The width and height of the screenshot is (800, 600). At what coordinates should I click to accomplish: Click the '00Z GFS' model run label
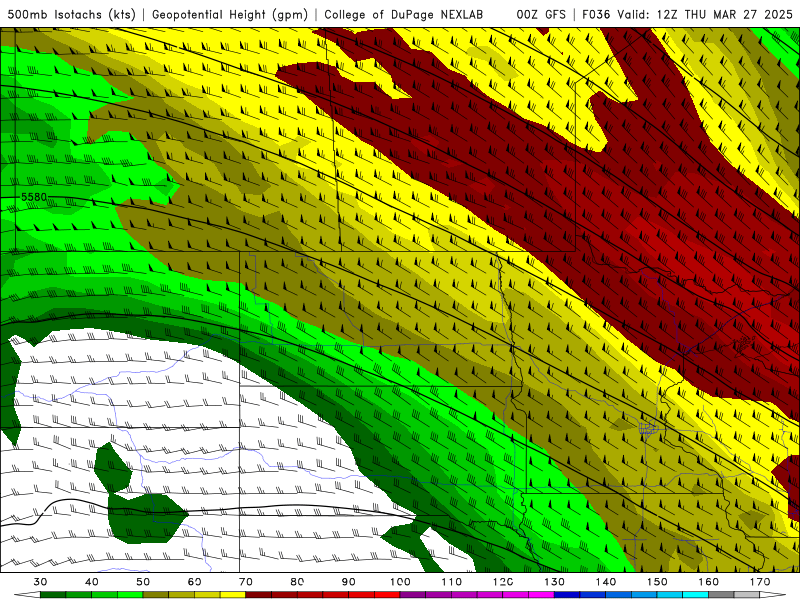point(541,15)
